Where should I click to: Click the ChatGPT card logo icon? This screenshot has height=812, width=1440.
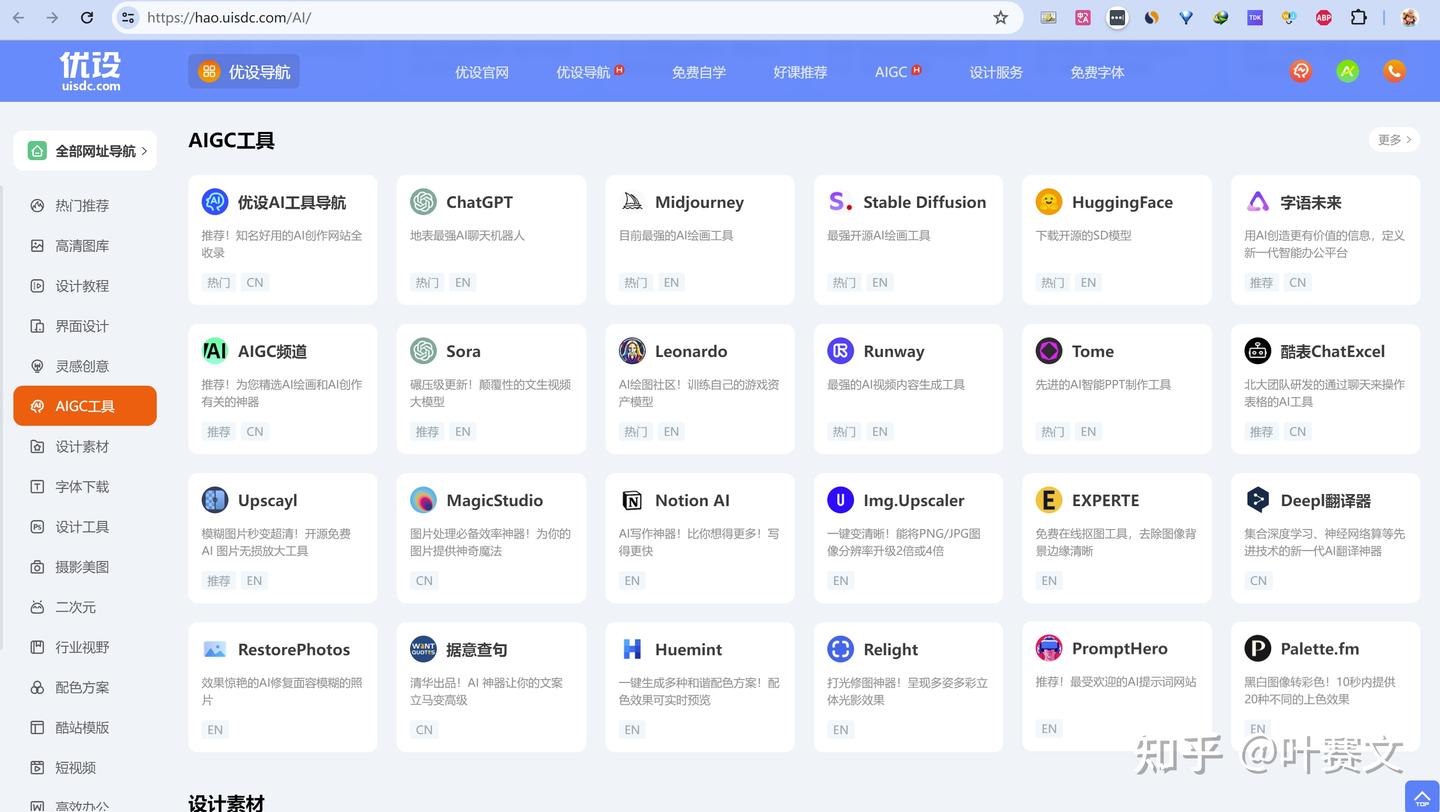(423, 202)
